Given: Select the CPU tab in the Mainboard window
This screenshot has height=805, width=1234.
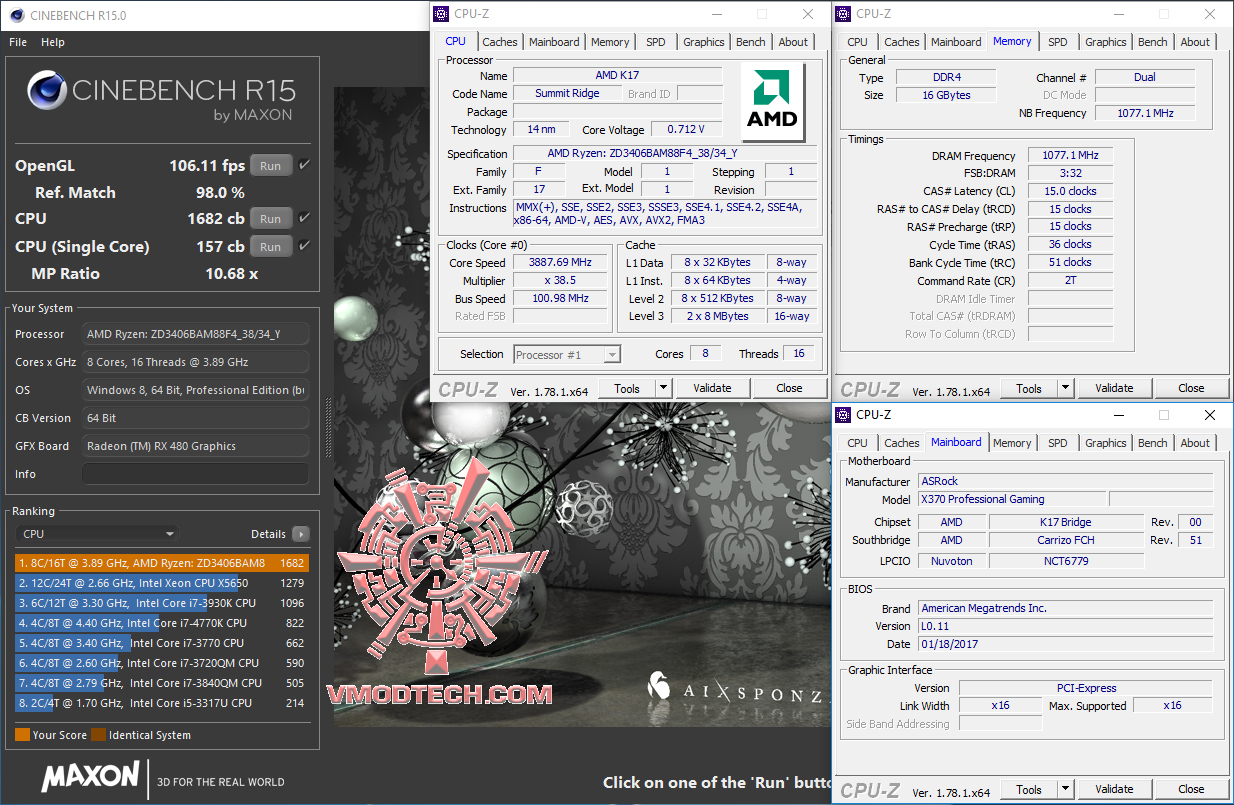Looking at the screenshot, I should [x=857, y=443].
